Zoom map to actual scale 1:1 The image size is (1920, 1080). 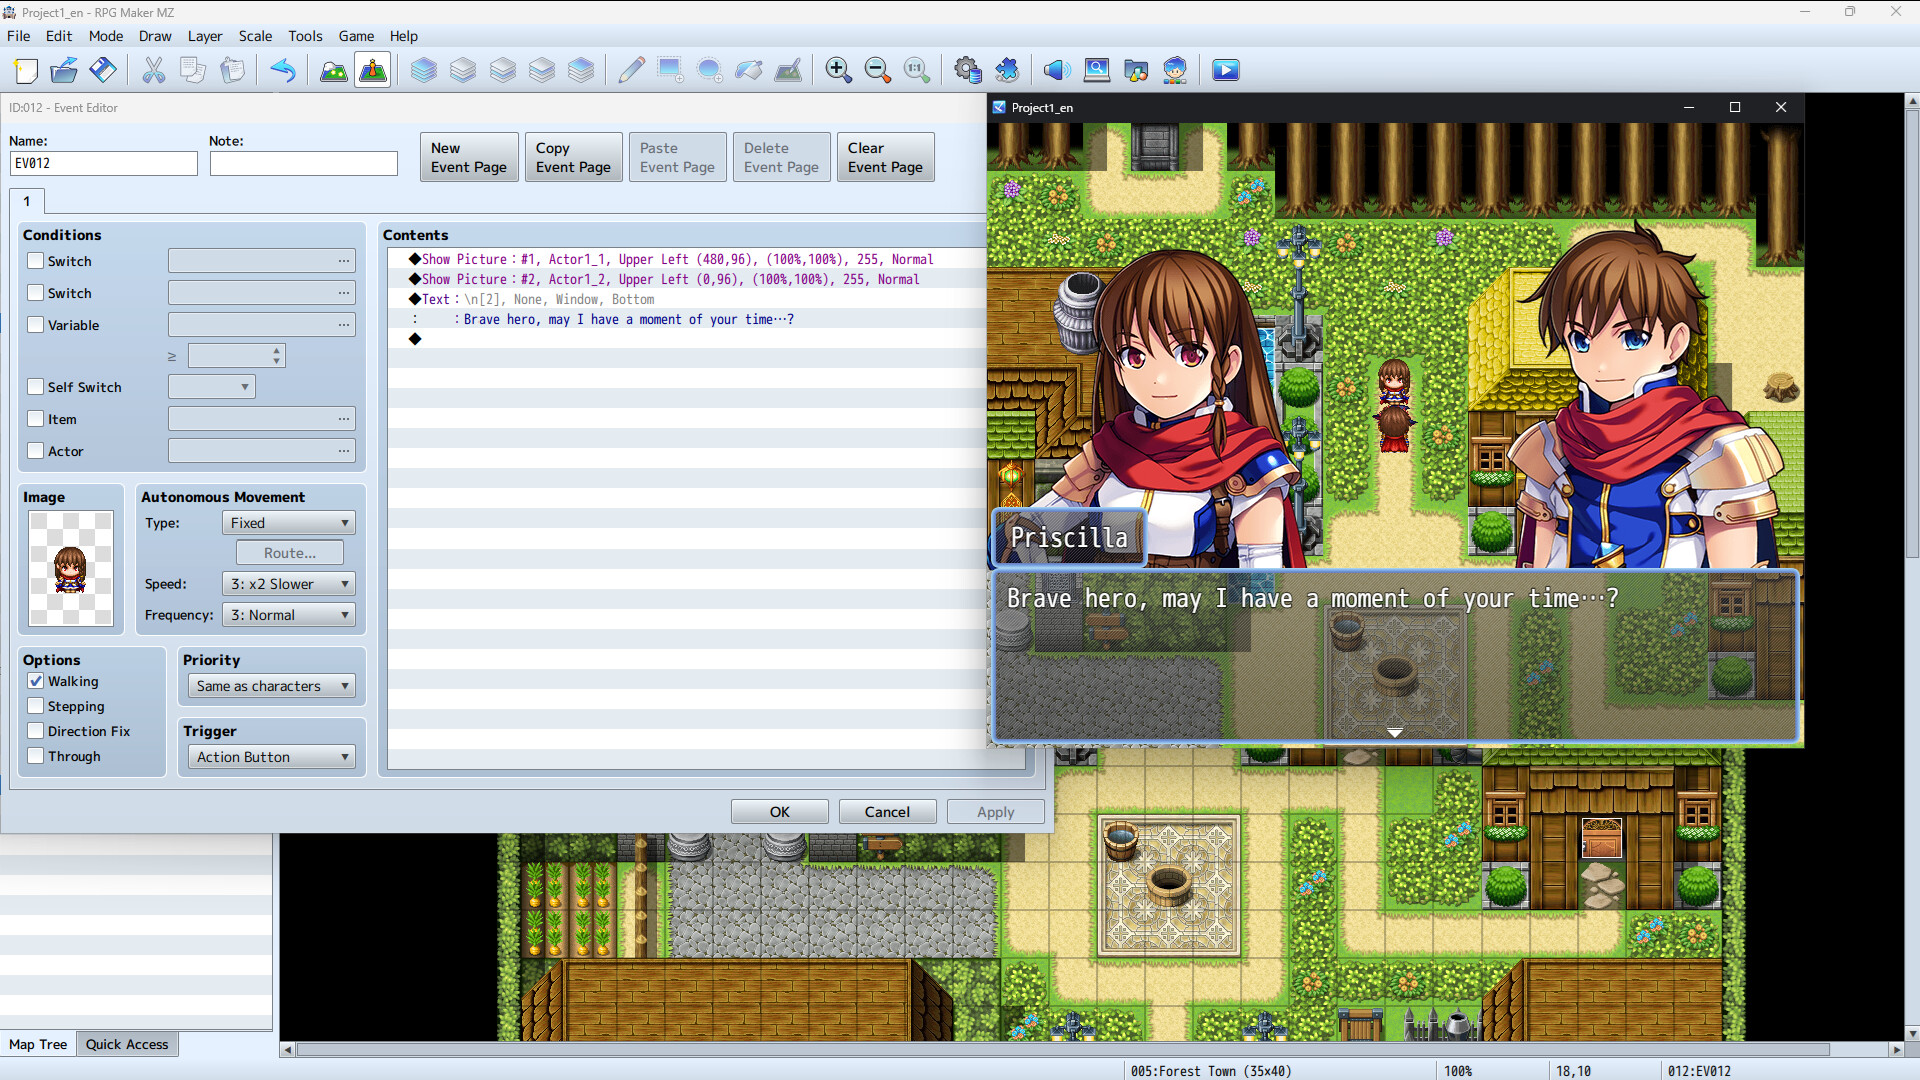[917, 70]
